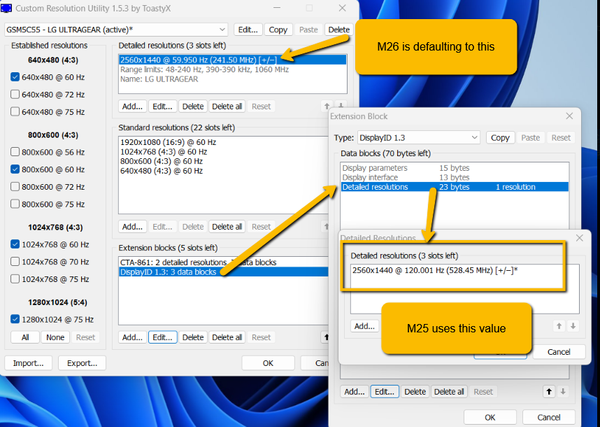Click Add... under Extension blocks
The image size is (600, 427).
(132, 337)
